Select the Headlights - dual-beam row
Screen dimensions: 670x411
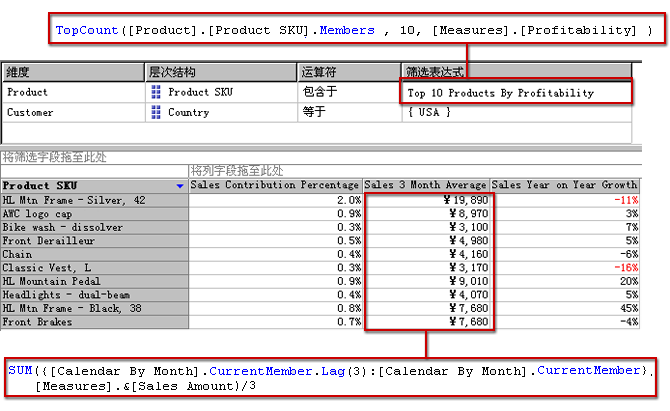coord(94,295)
